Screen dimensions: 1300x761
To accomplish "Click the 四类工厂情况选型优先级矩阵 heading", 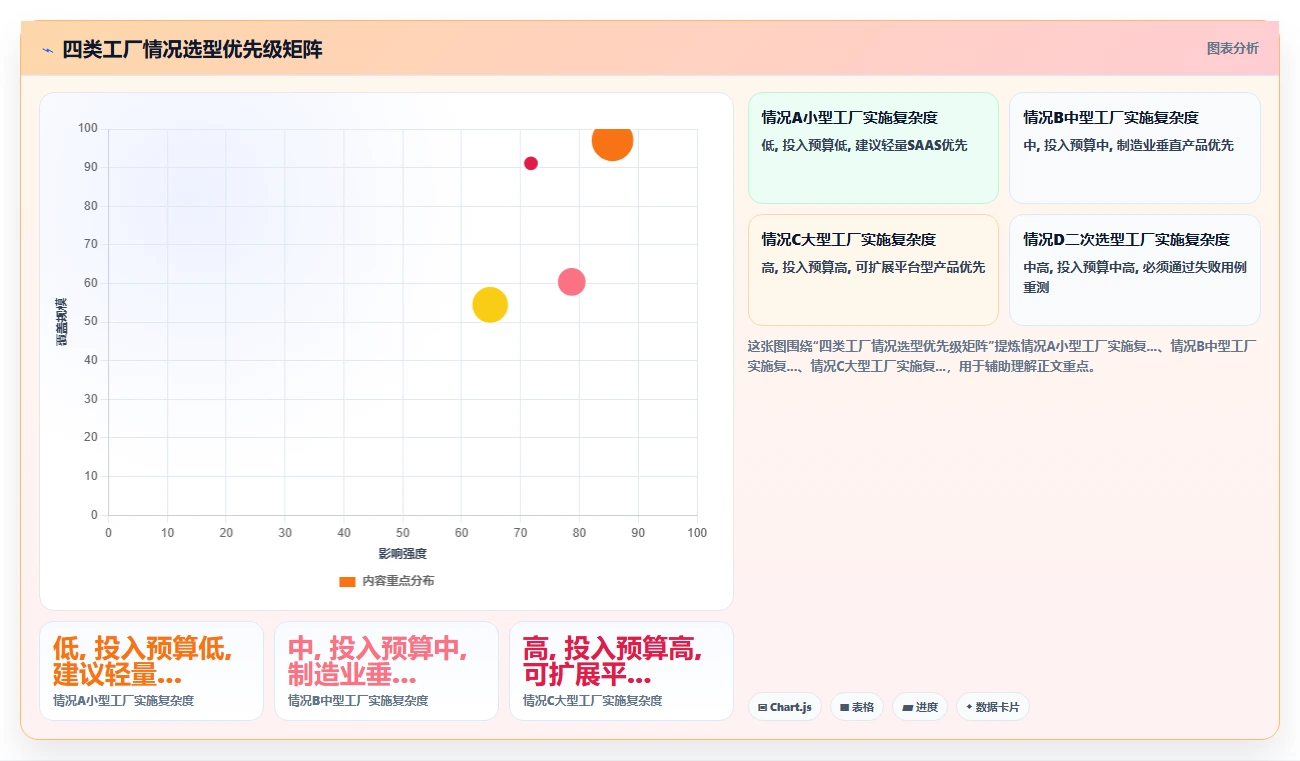I will pyautogui.click(x=192, y=49).
